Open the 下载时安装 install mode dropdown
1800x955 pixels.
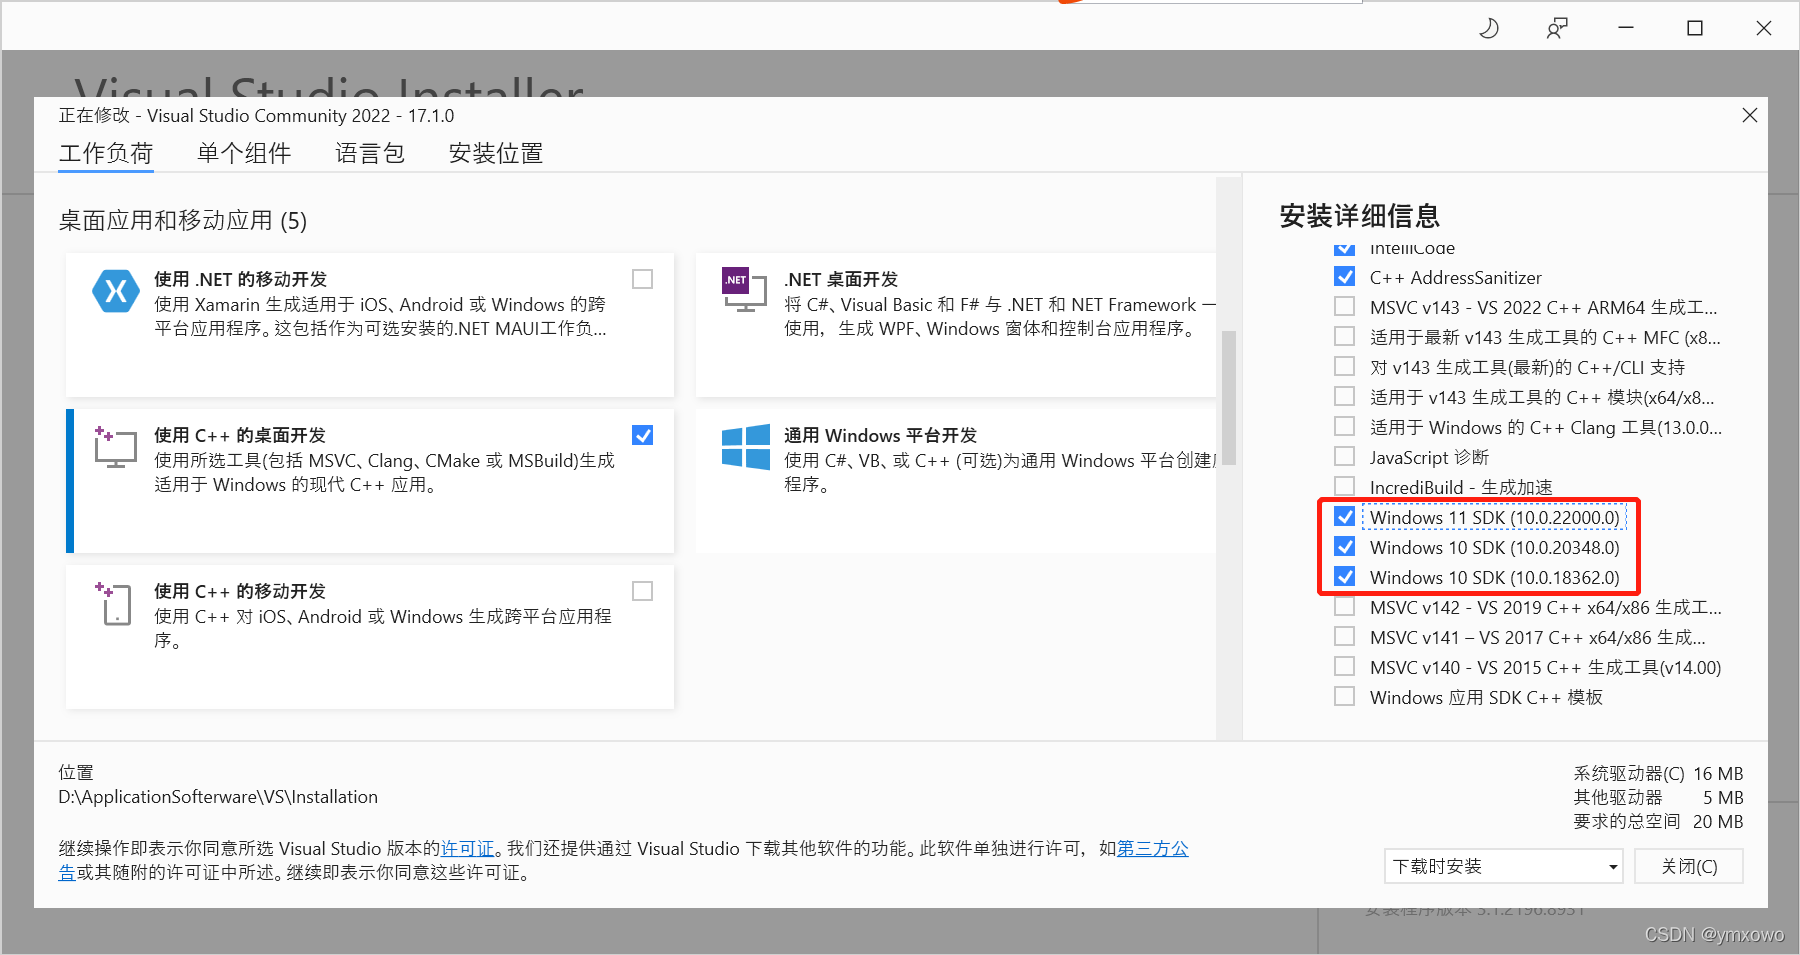pos(1504,866)
